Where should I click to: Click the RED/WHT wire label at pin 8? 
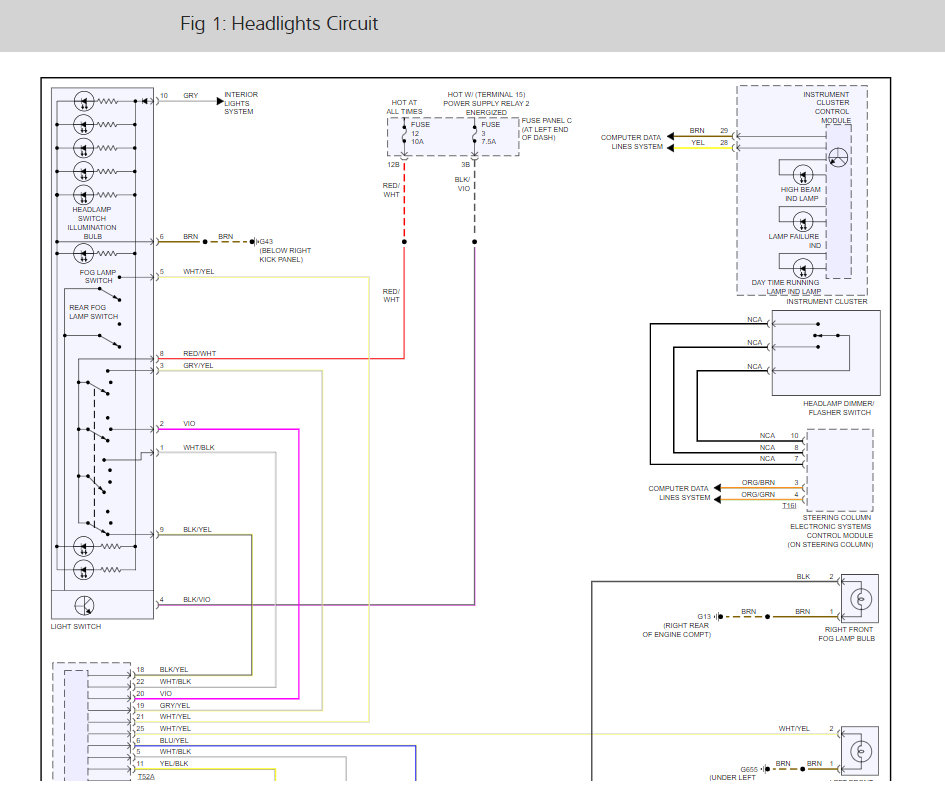click(x=199, y=354)
